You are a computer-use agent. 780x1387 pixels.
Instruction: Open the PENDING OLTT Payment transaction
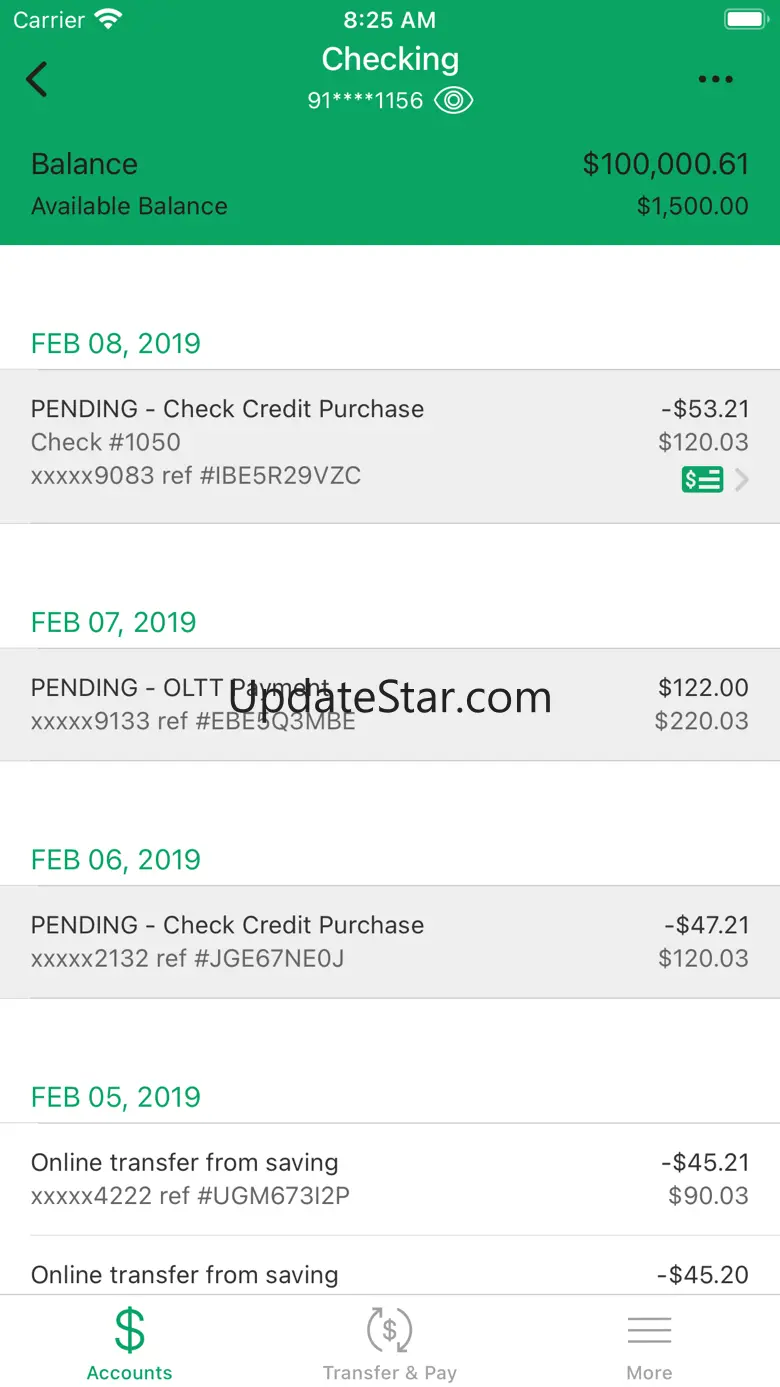[390, 704]
